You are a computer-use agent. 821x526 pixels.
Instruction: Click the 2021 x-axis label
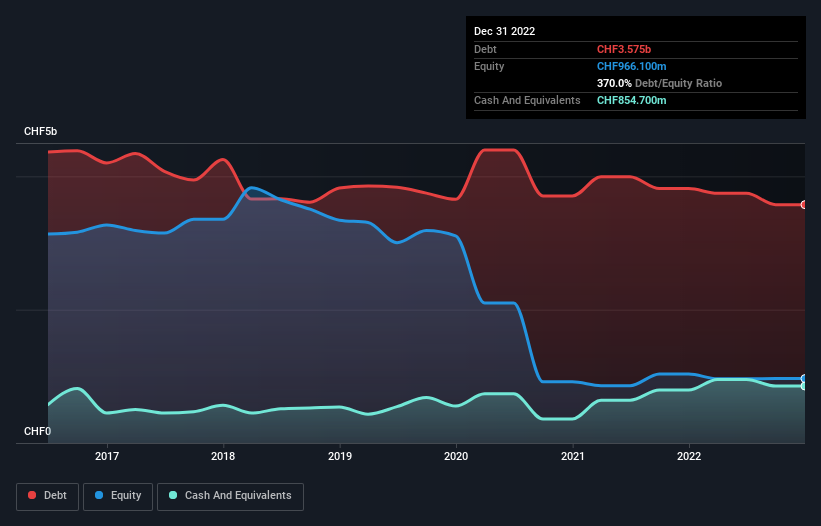pyautogui.click(x=573, y=456)
